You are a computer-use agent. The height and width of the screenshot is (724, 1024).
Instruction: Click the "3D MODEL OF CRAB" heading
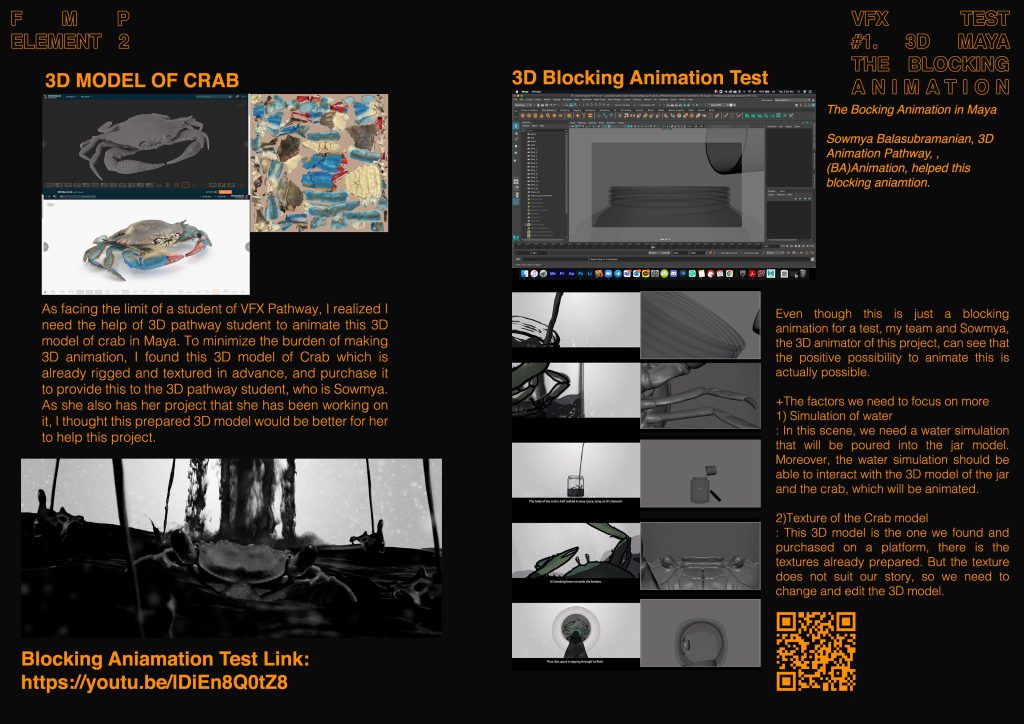pyautogui.click(x=142, y=80)
